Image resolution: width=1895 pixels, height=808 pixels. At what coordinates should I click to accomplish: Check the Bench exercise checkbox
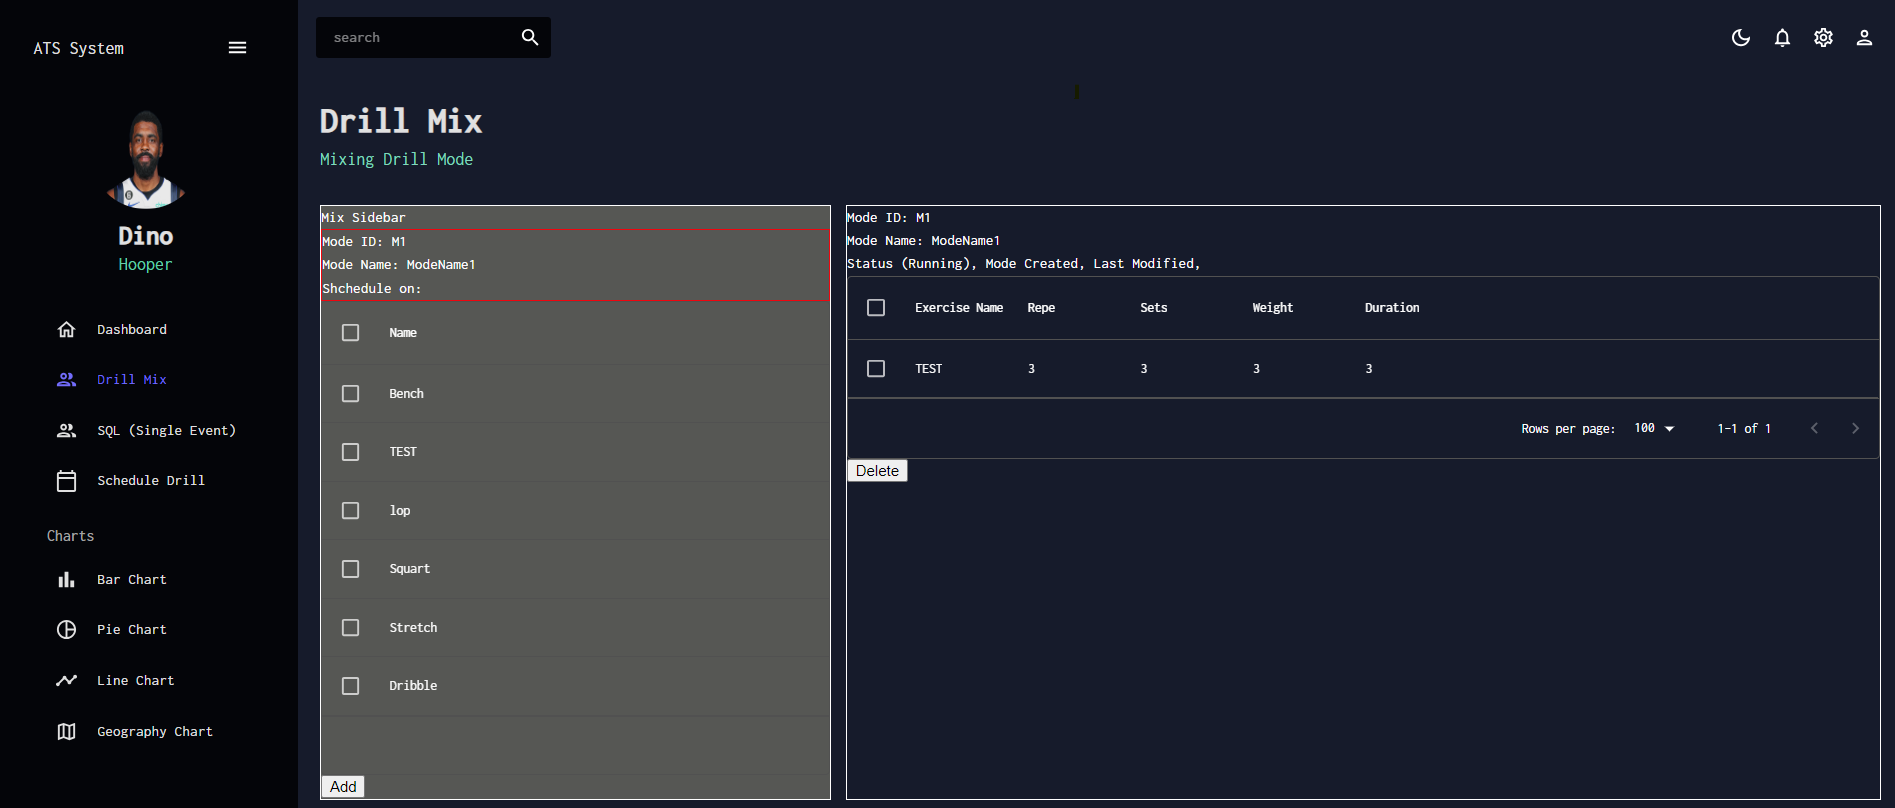pos(351,394)
